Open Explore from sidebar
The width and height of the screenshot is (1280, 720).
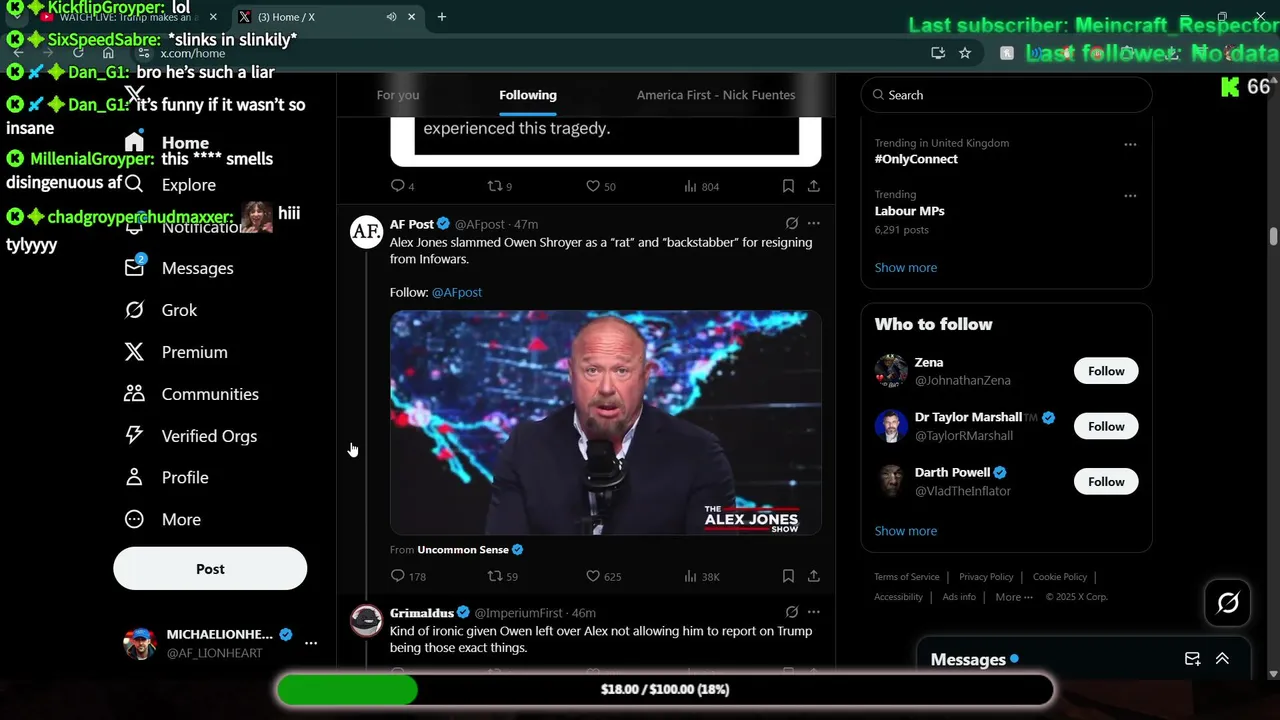170,185
